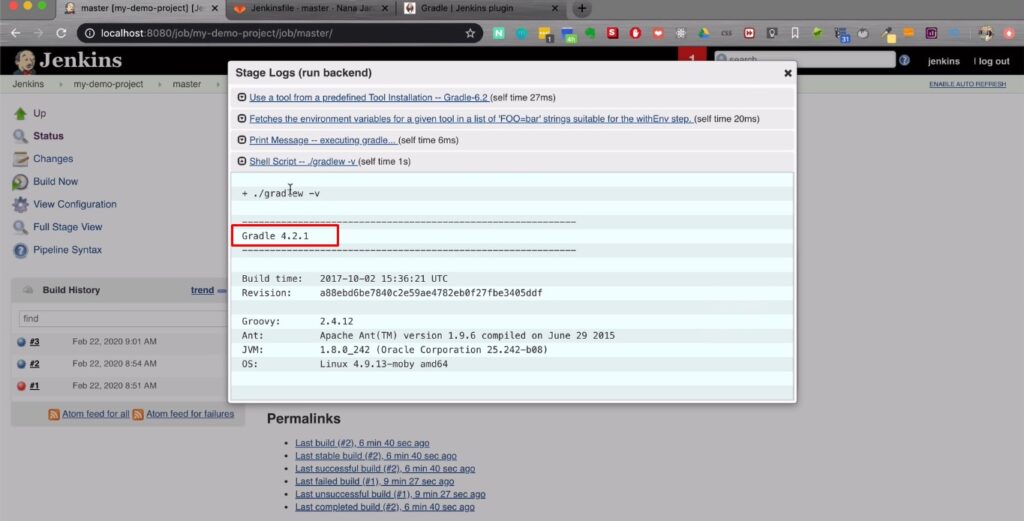Click the search help question mark icon
The height and width of the screenshot is (521, 1024).
(x=904, y=60)
